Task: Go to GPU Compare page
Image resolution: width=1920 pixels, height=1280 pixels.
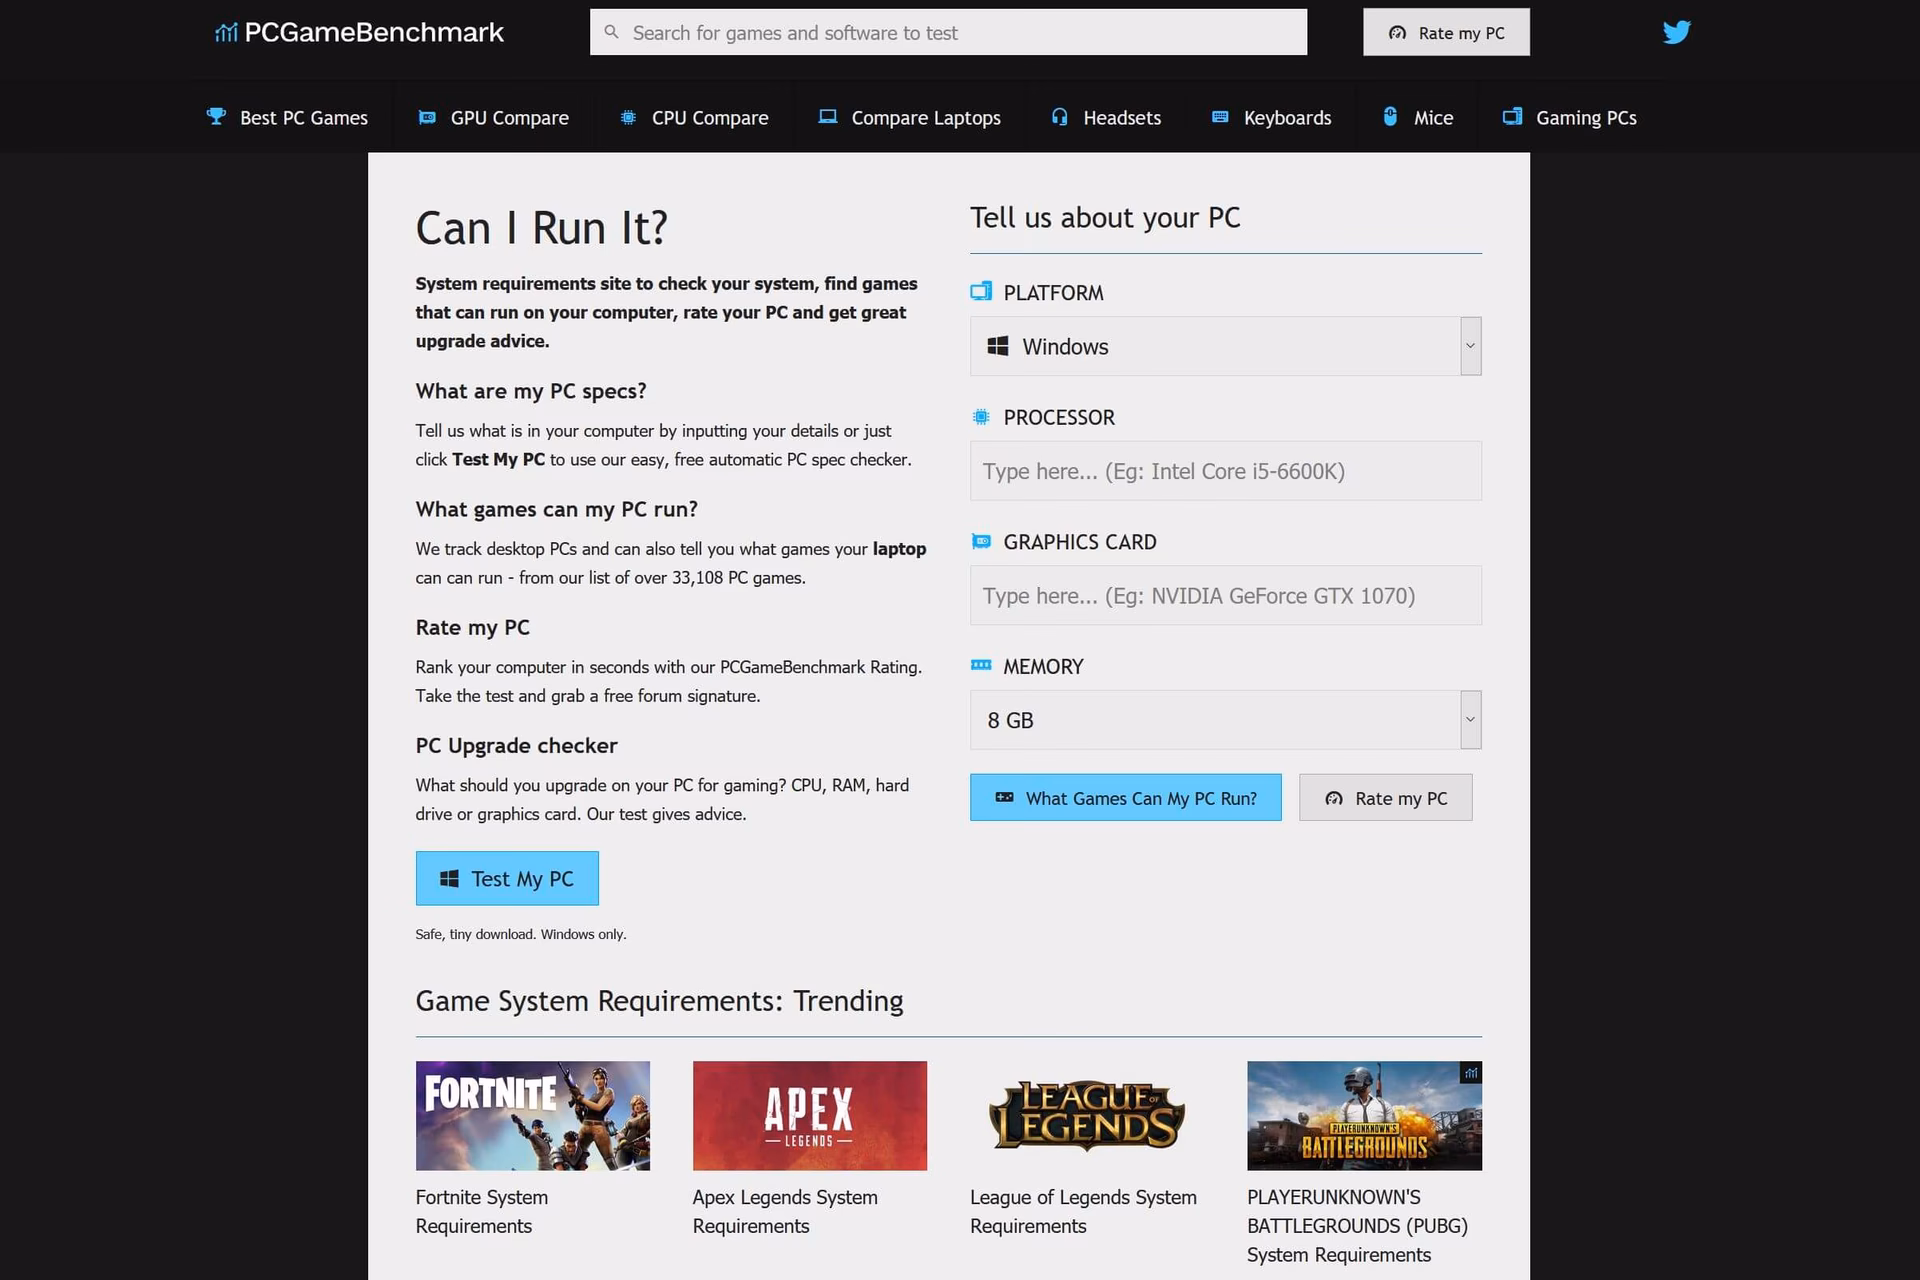Action: 493,117
